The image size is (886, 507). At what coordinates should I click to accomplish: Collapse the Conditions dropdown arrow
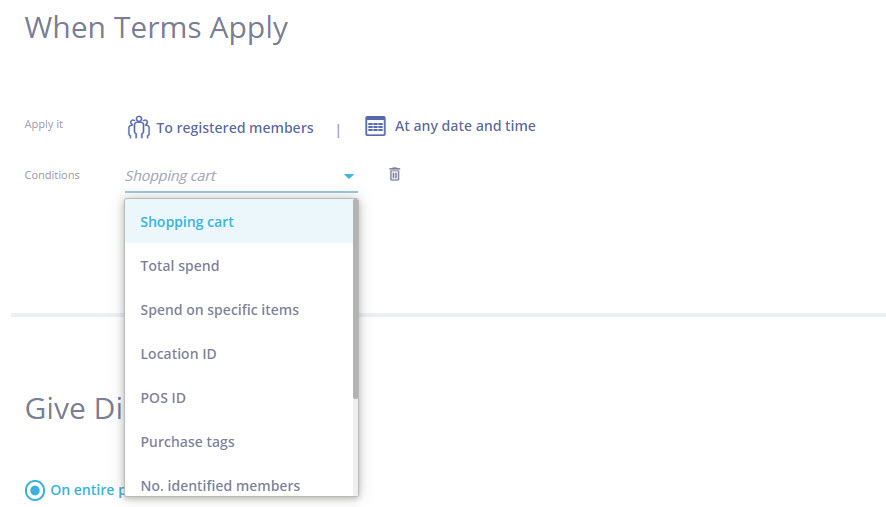pyautogui.click(x=349, y=176)
